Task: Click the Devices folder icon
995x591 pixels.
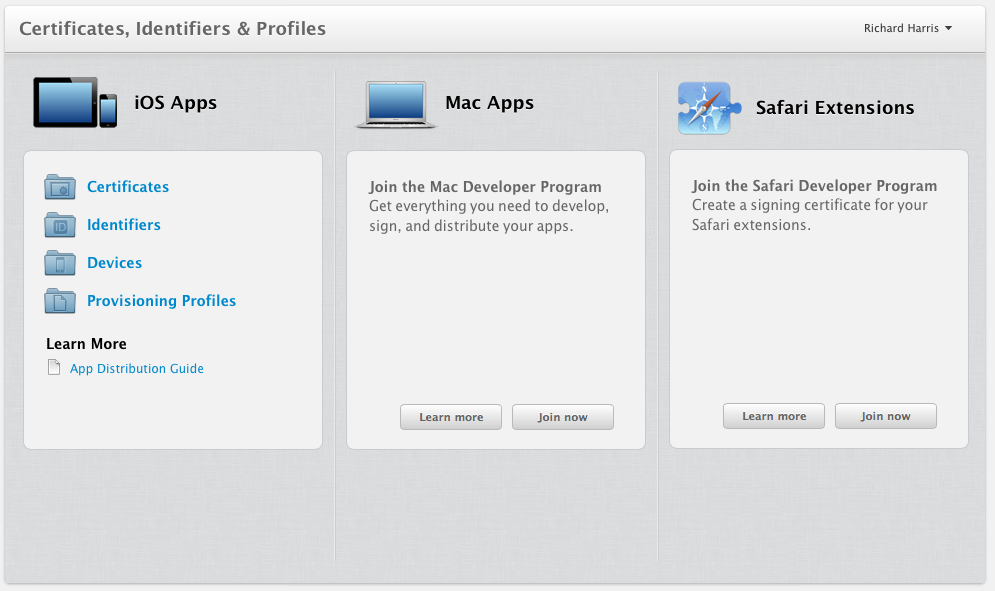Action: point(60,263)
